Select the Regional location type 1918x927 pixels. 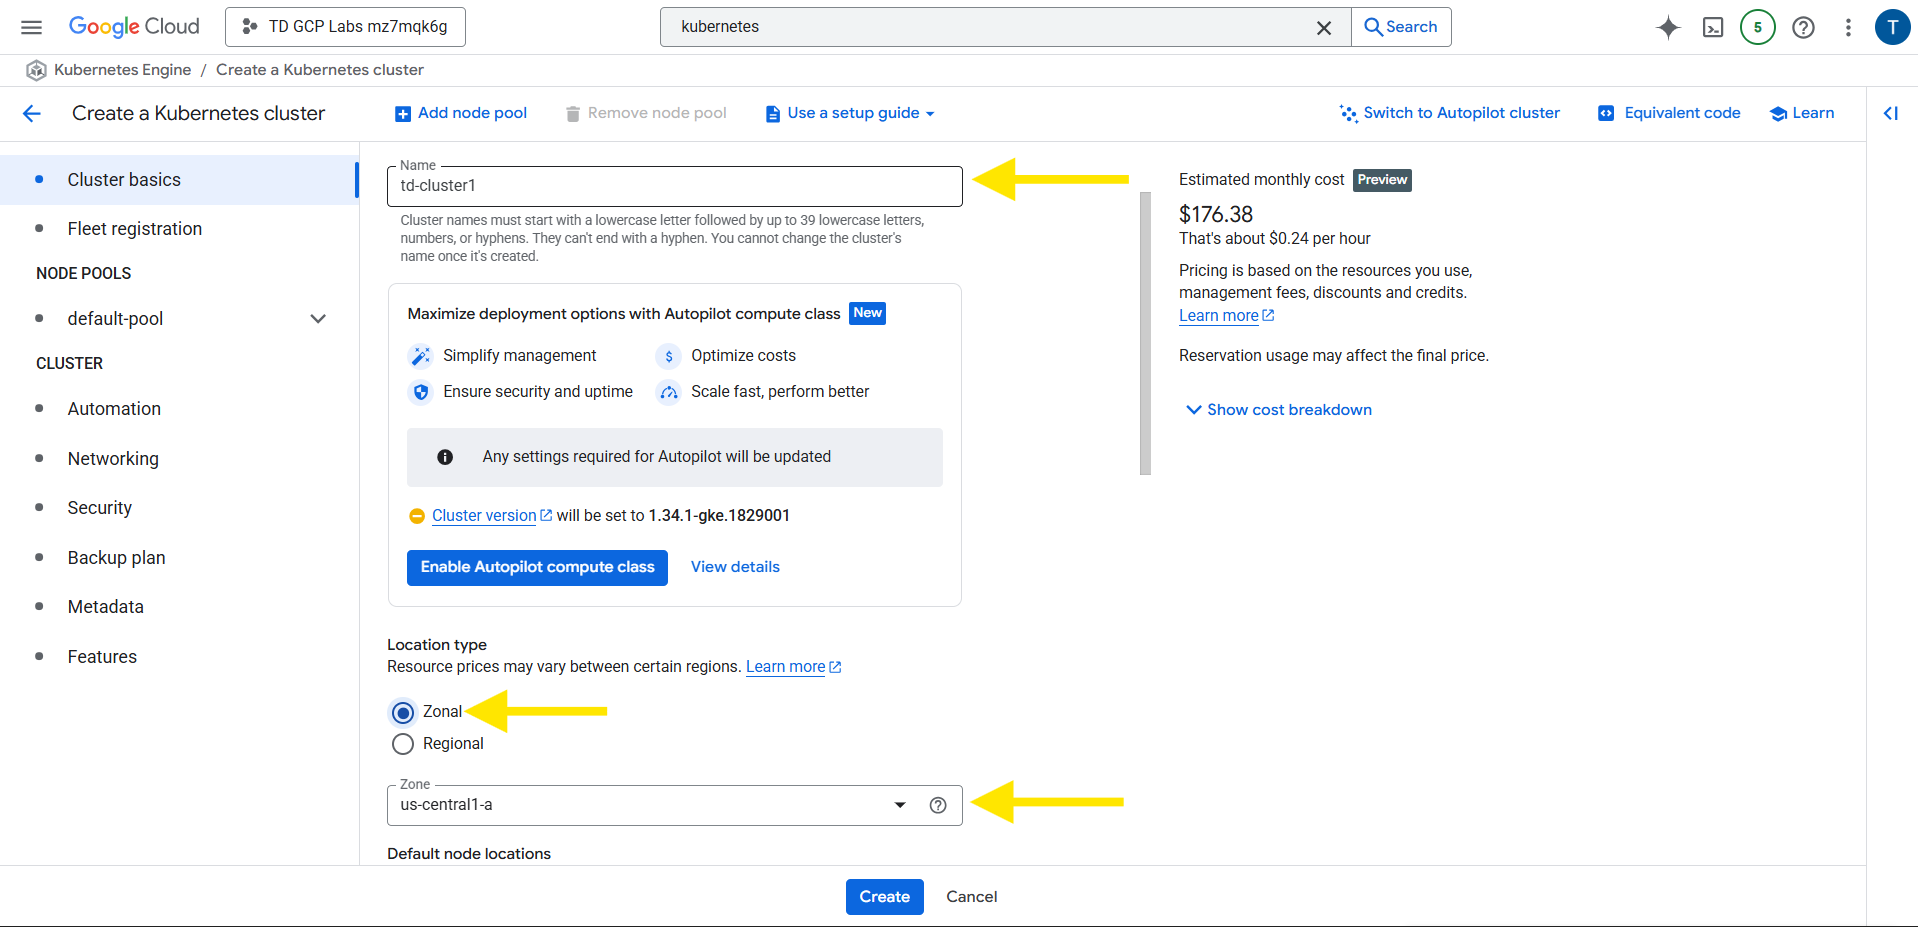[x=403, y=744]
